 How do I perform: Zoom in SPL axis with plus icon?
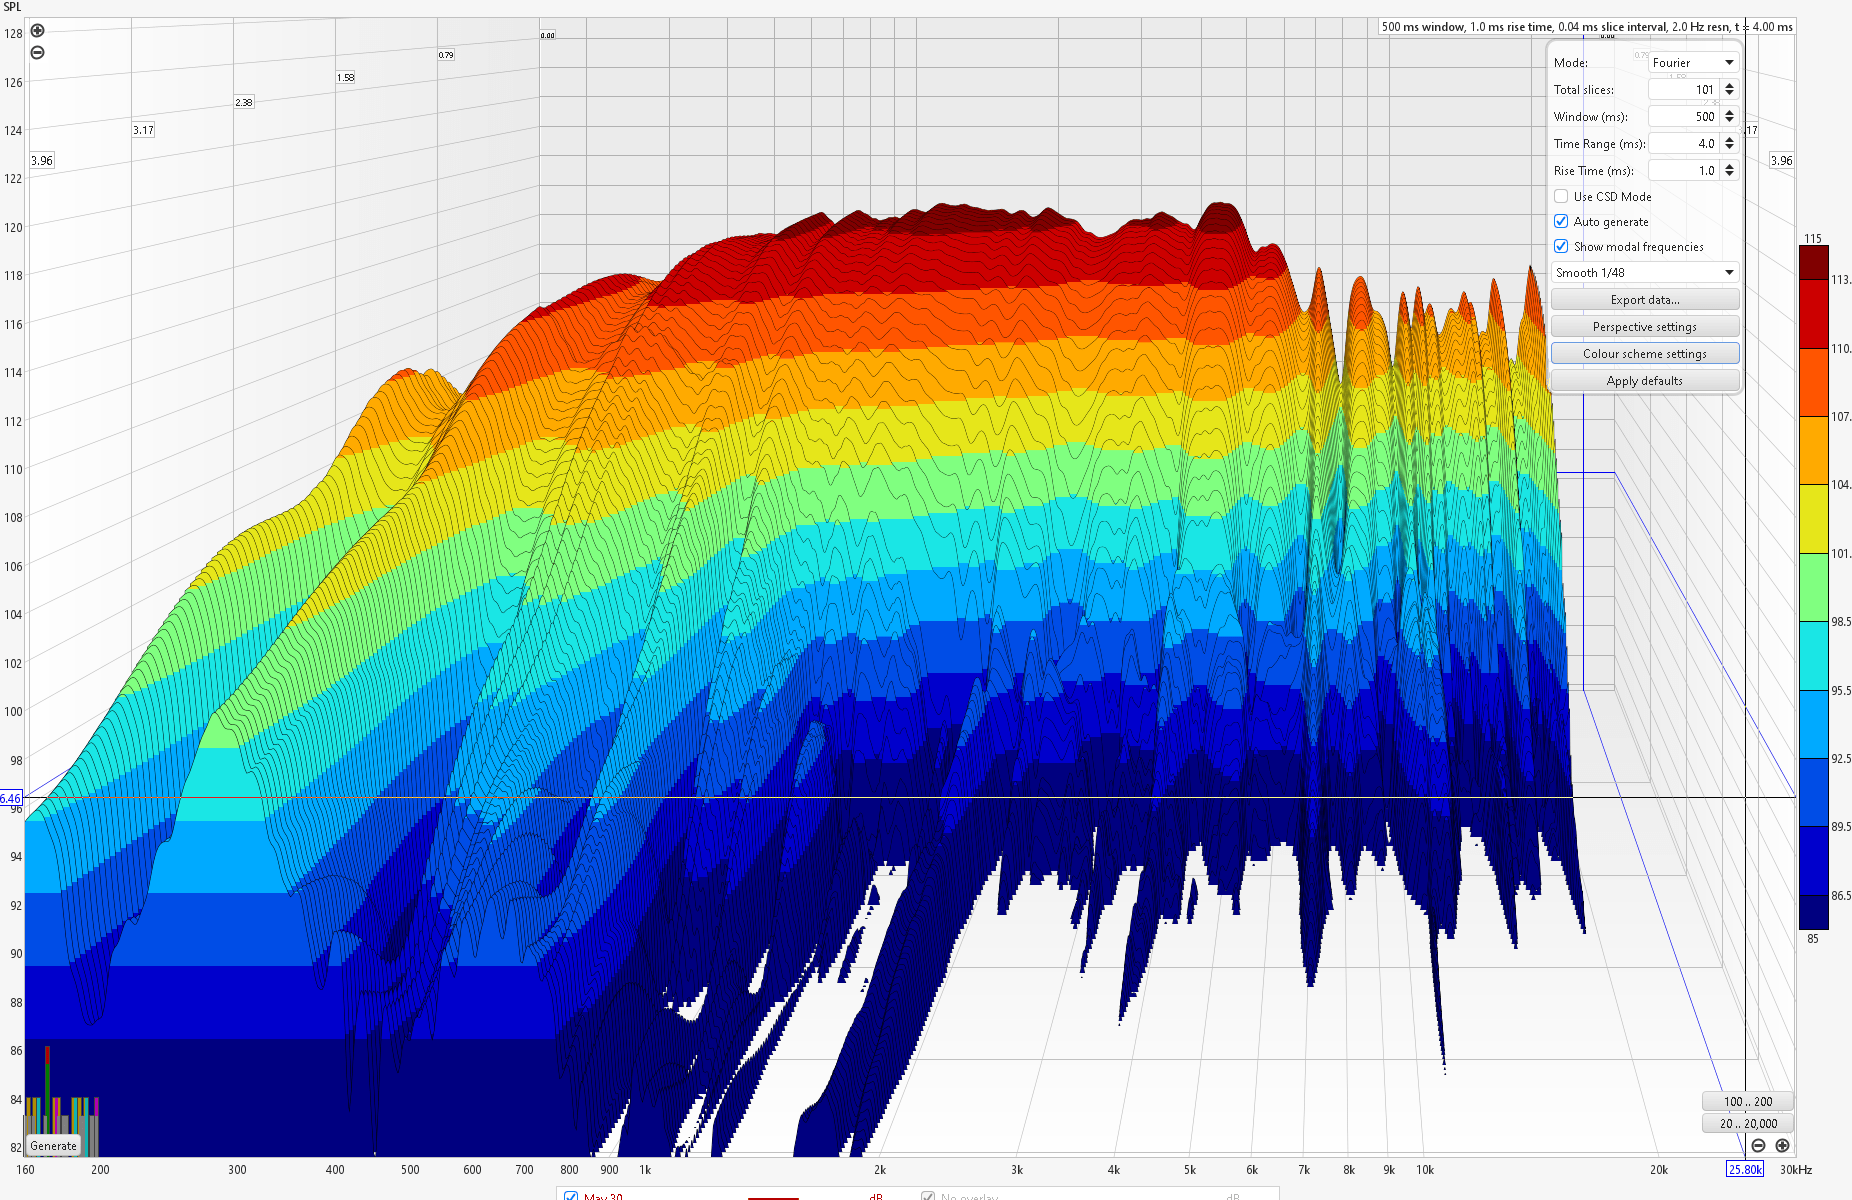pyautogui.click(x=37, y=31)
